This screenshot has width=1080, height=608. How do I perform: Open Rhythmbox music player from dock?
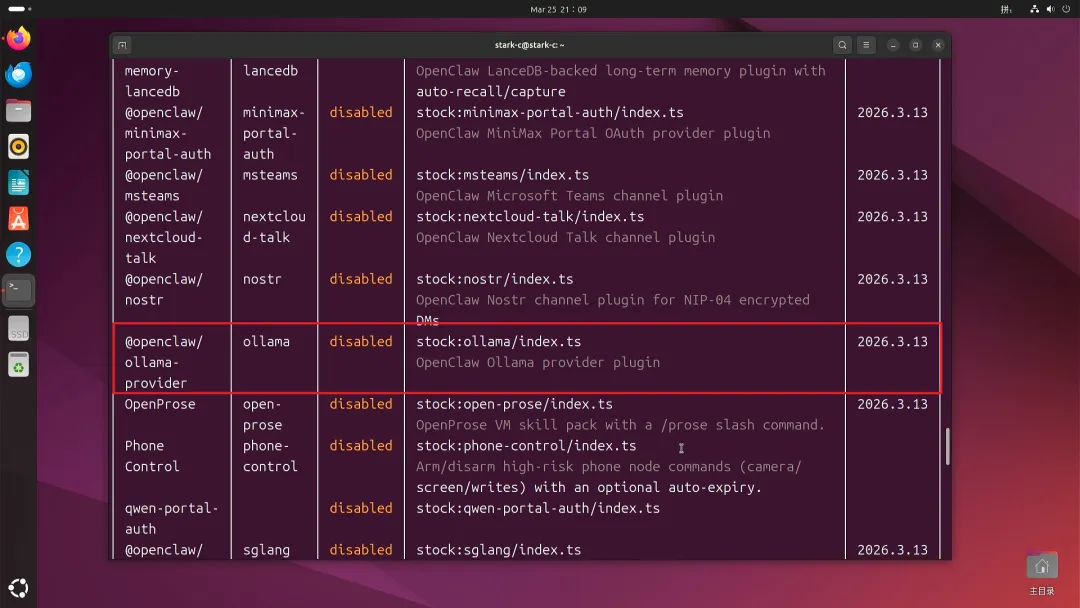coord(19,147)
